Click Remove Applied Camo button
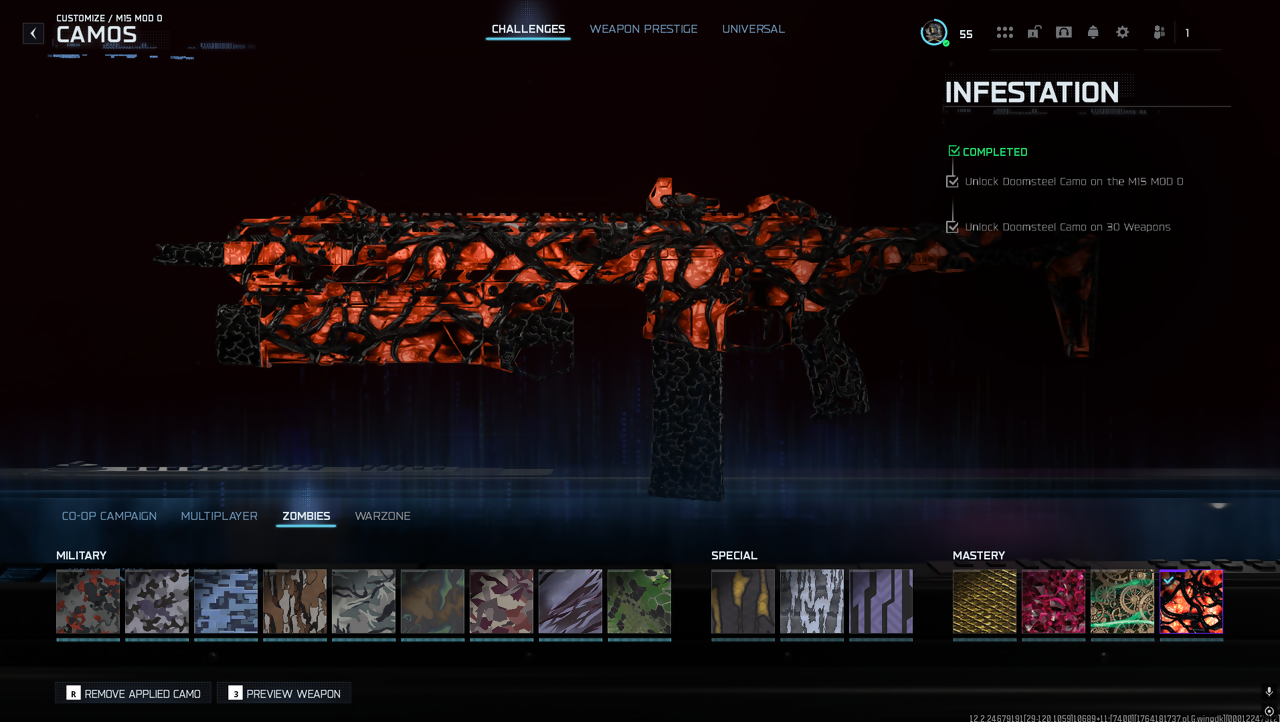This screenshot has width=1280, height=722. 133,693
